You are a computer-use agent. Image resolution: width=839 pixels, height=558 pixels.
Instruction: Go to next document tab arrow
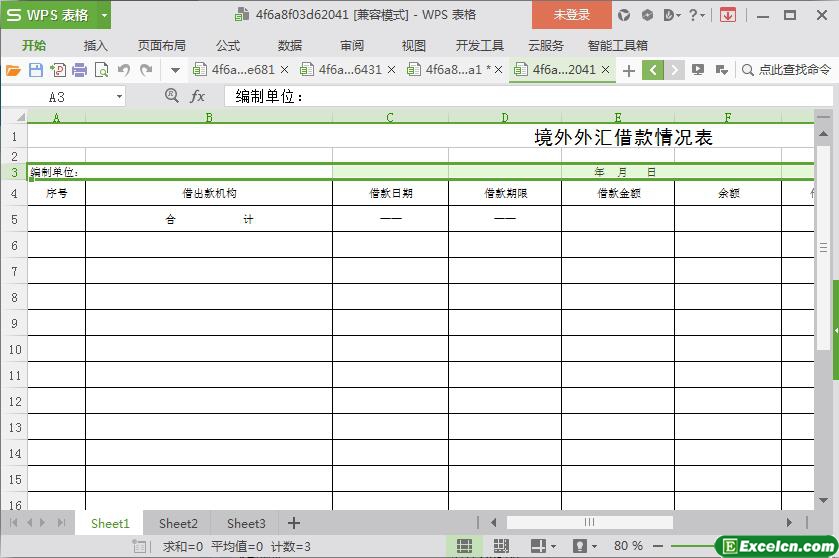click(674, 70)
